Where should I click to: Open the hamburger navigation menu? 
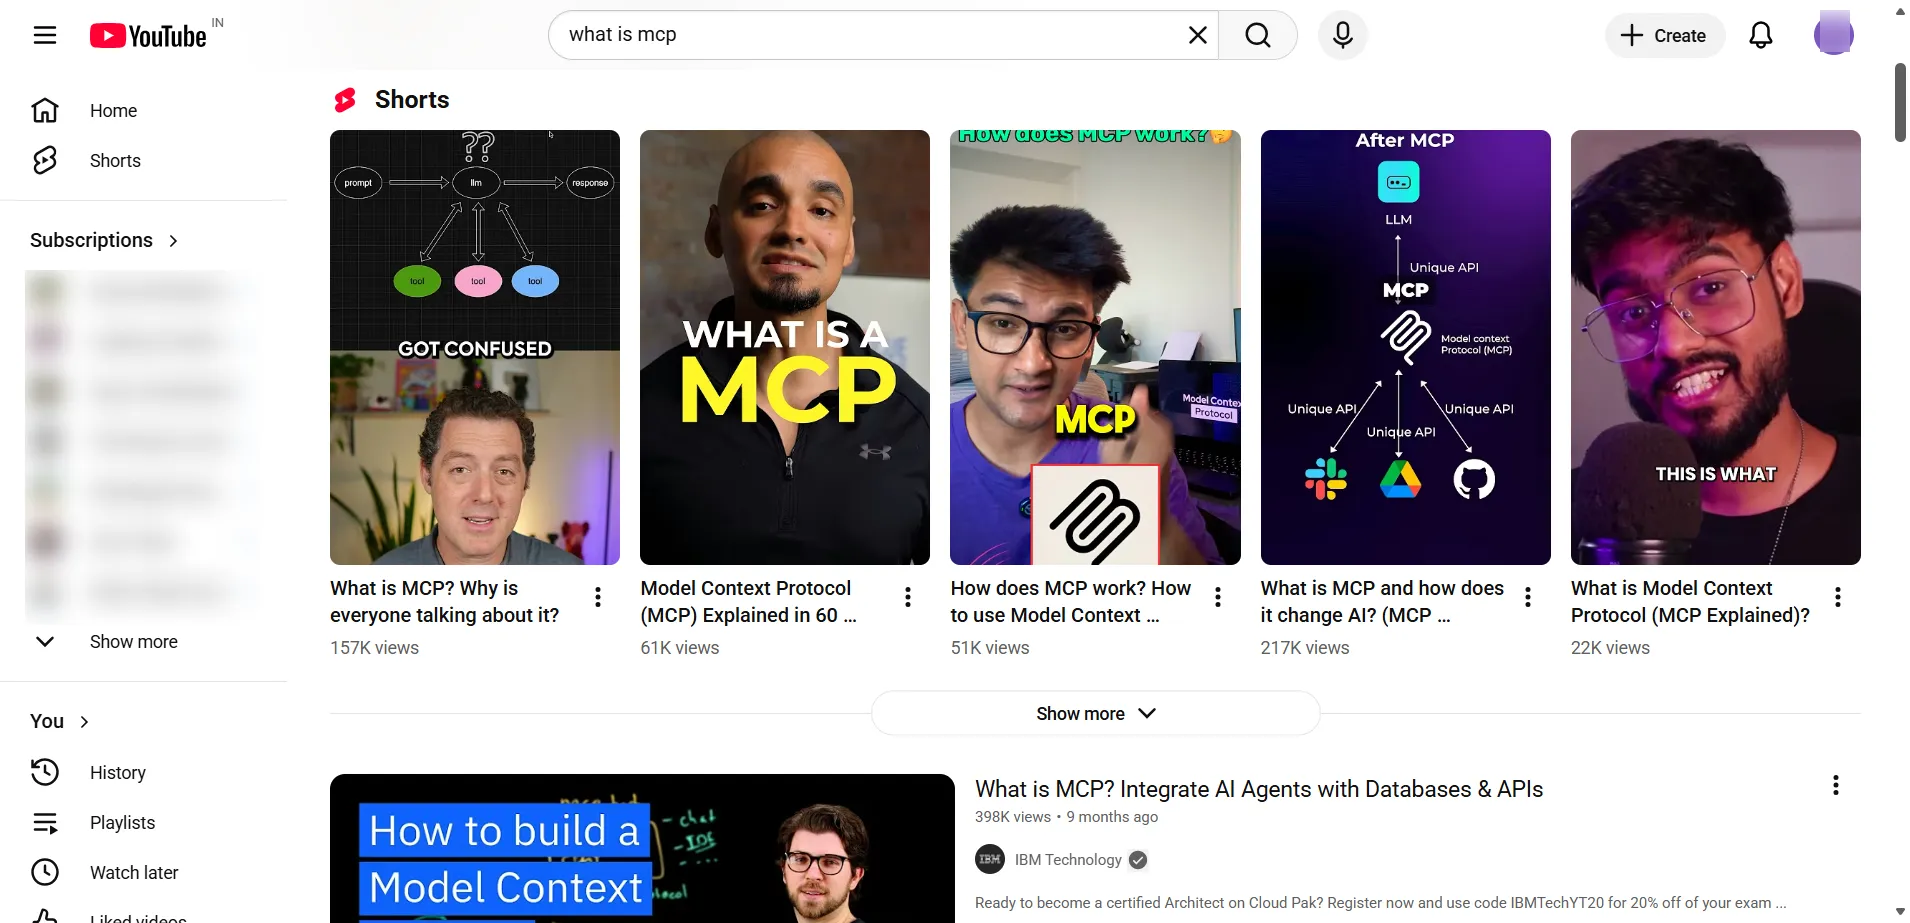pos(45,34)
